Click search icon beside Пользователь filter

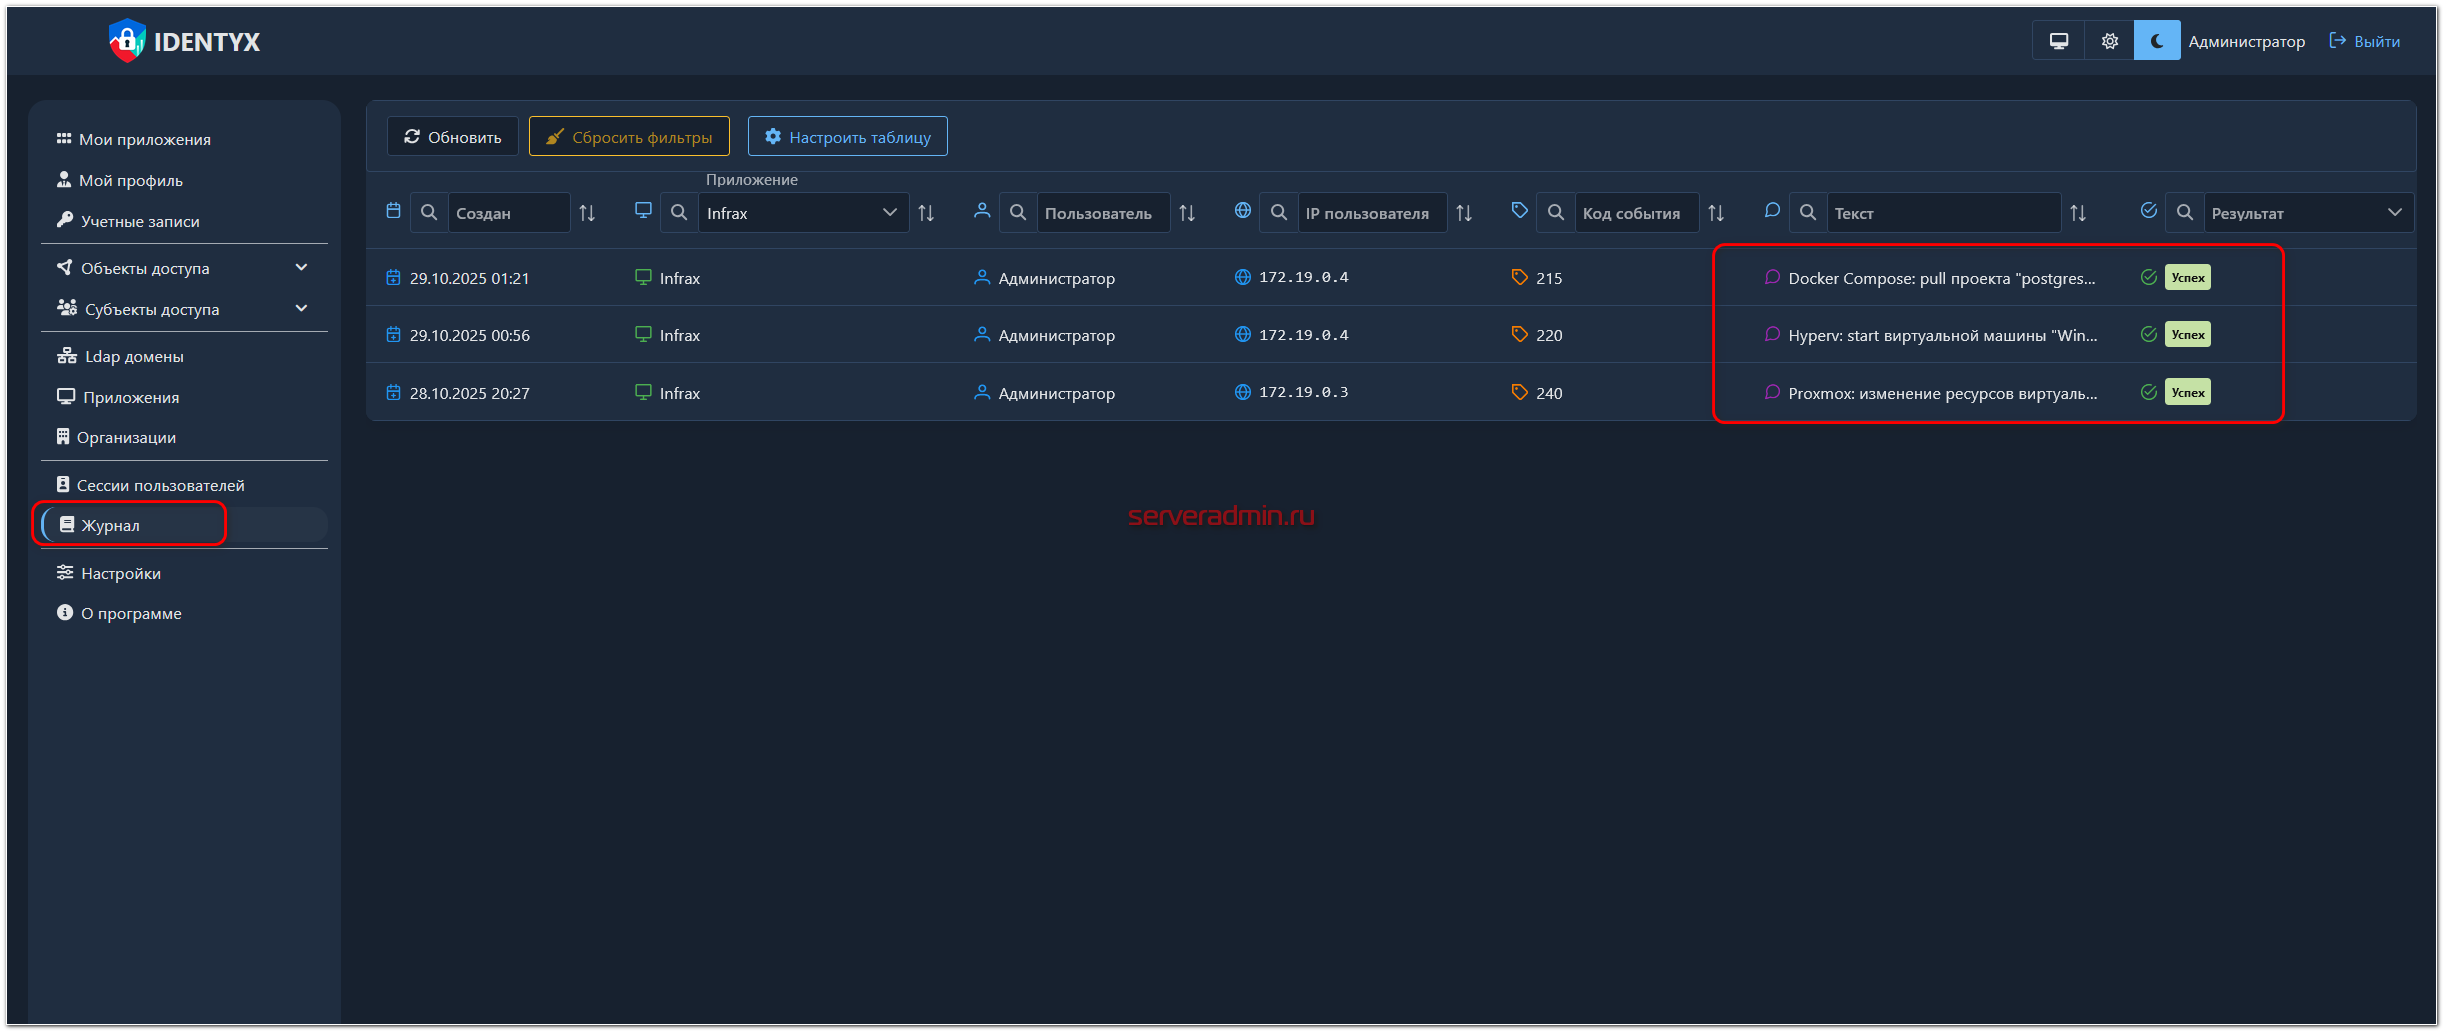[1018, 213]
